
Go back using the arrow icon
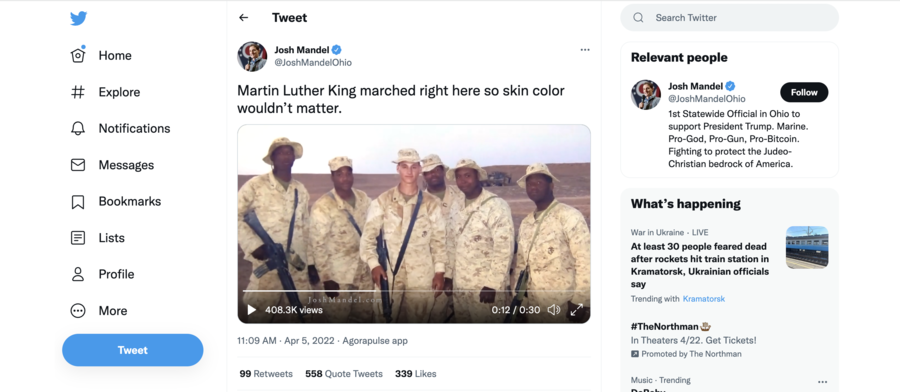point(243,18)
